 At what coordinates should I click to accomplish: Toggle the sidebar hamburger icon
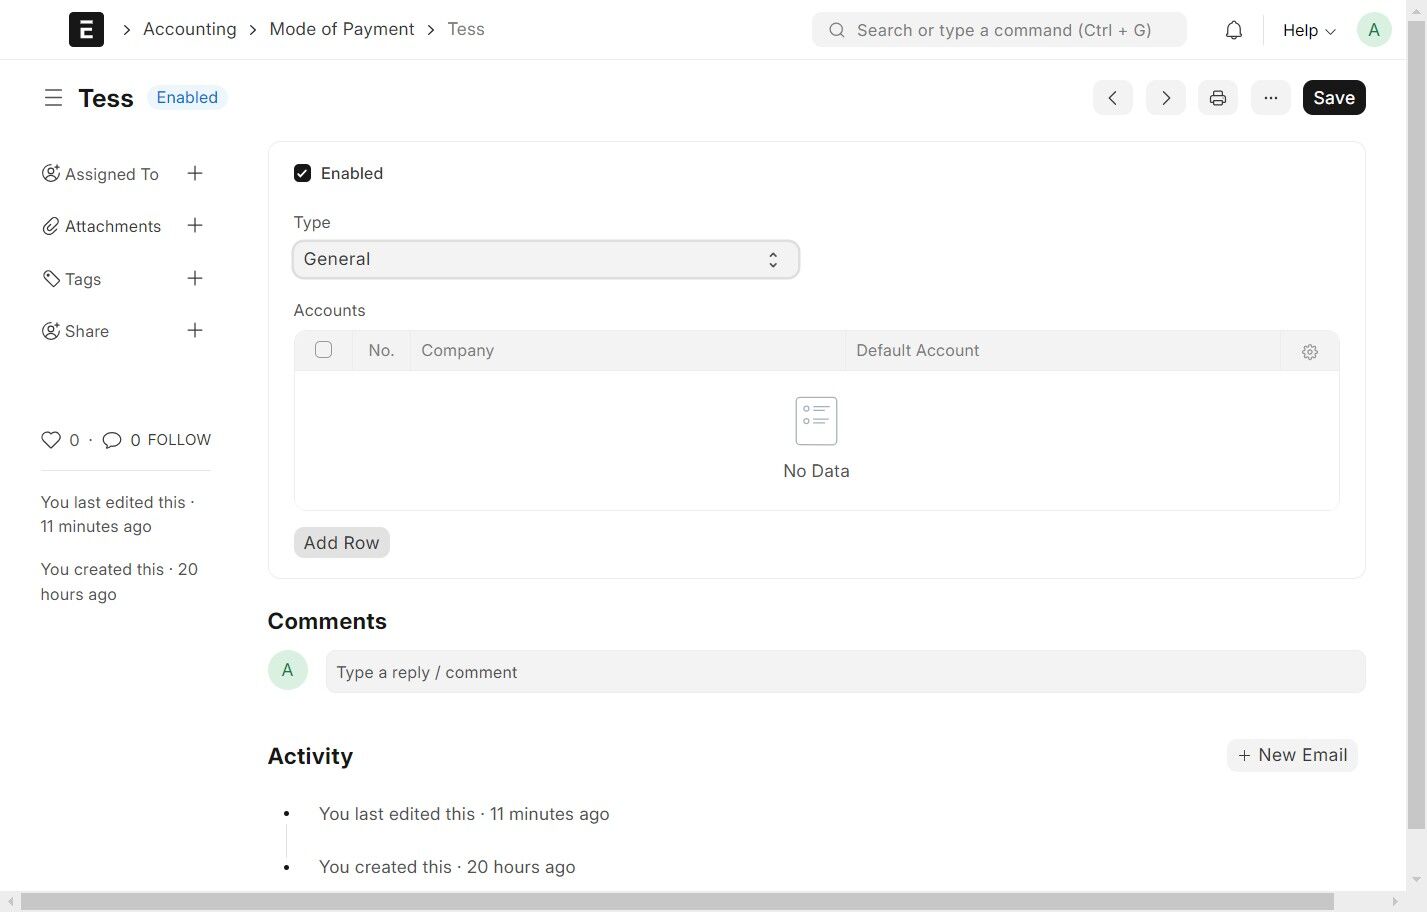tap(53, 98)
